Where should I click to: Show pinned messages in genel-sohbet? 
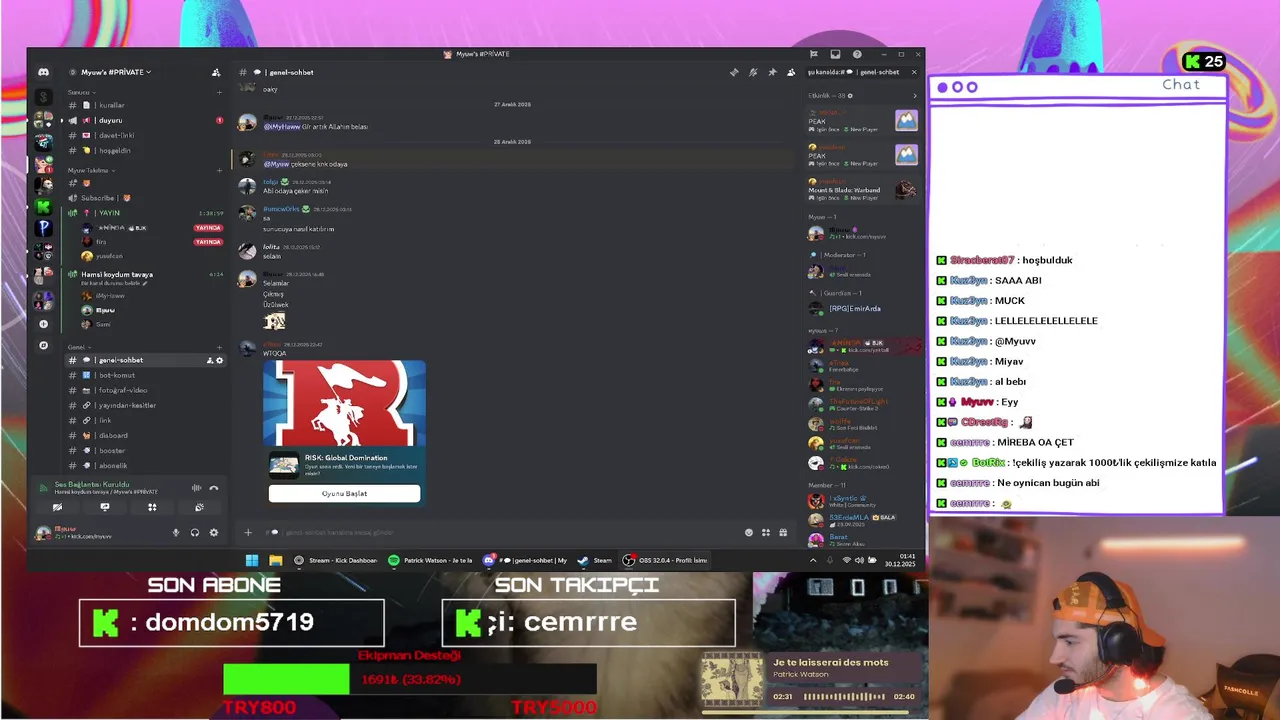[772, 72]
